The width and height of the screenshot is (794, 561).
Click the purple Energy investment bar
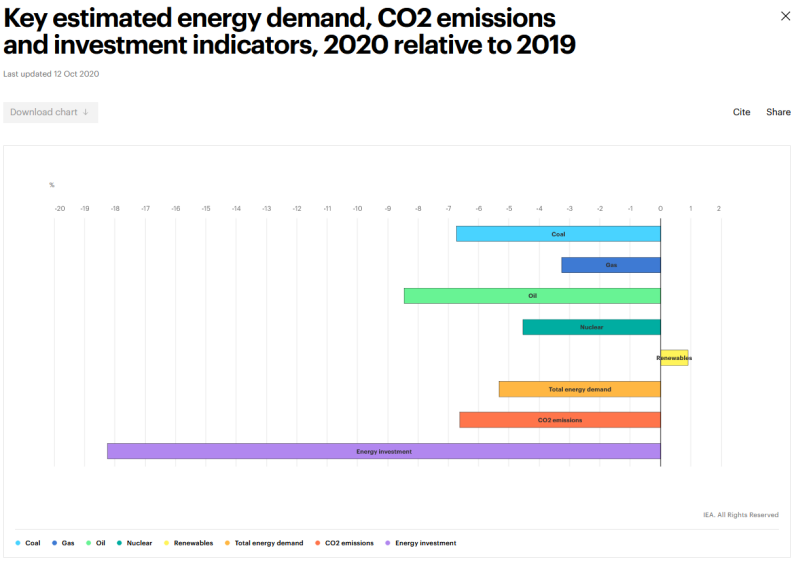coord(383,451)
